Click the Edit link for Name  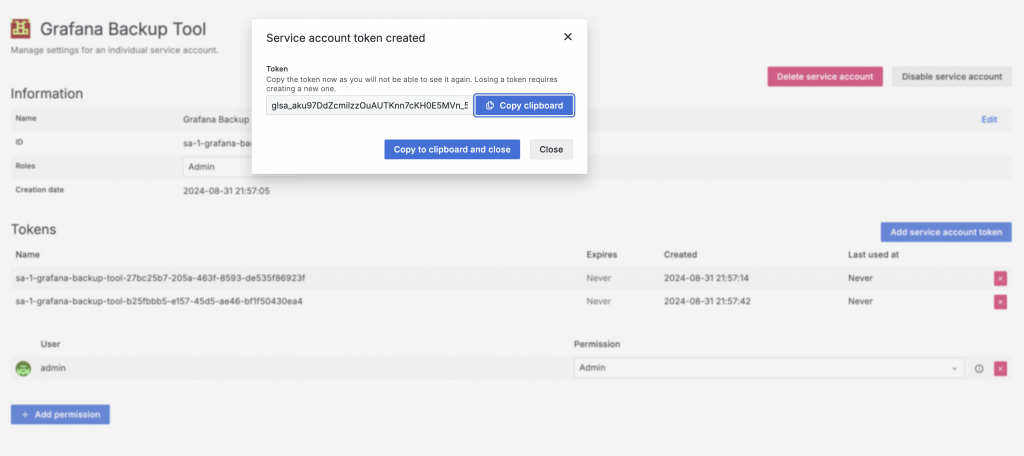(989, 120)
